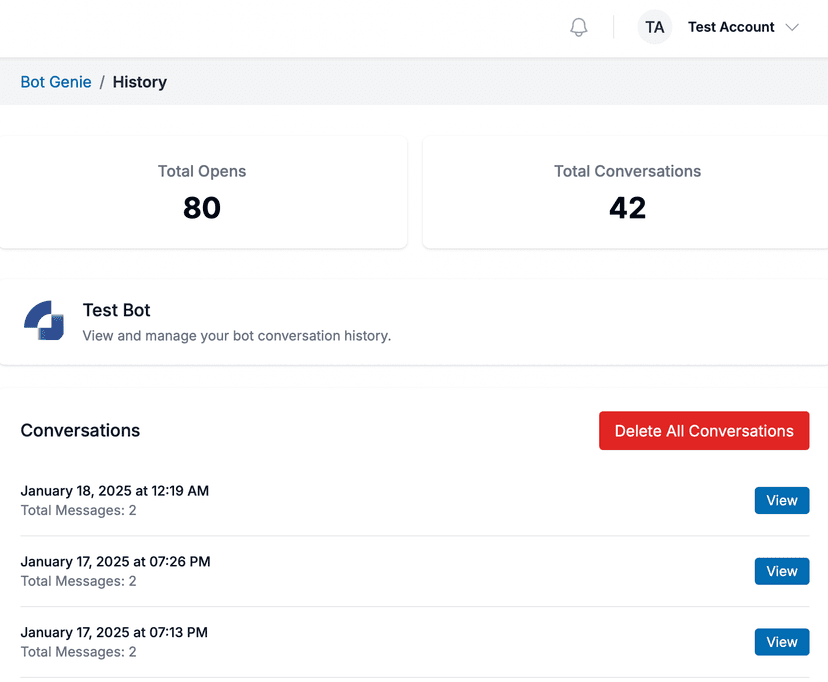Select History in the breadcrumb trail
This screenshot has width=828, height=682.
coord(139,82)
